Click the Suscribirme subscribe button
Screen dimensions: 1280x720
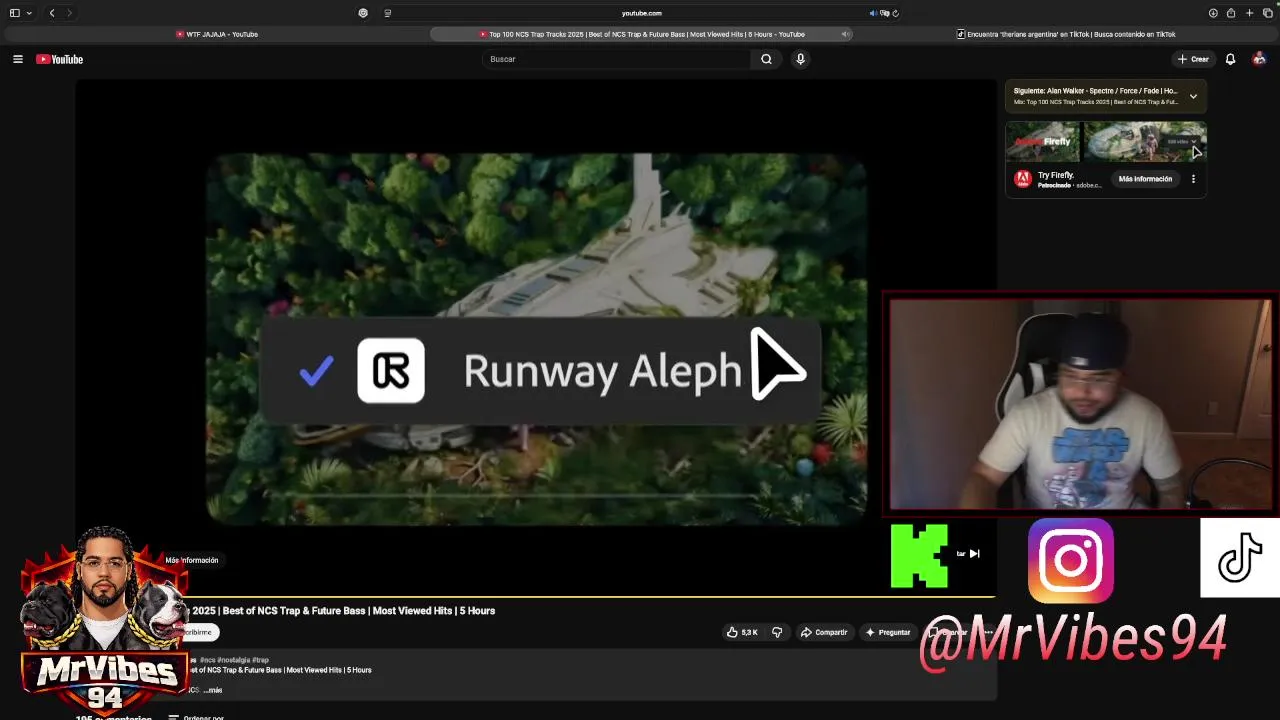point(199,632)
